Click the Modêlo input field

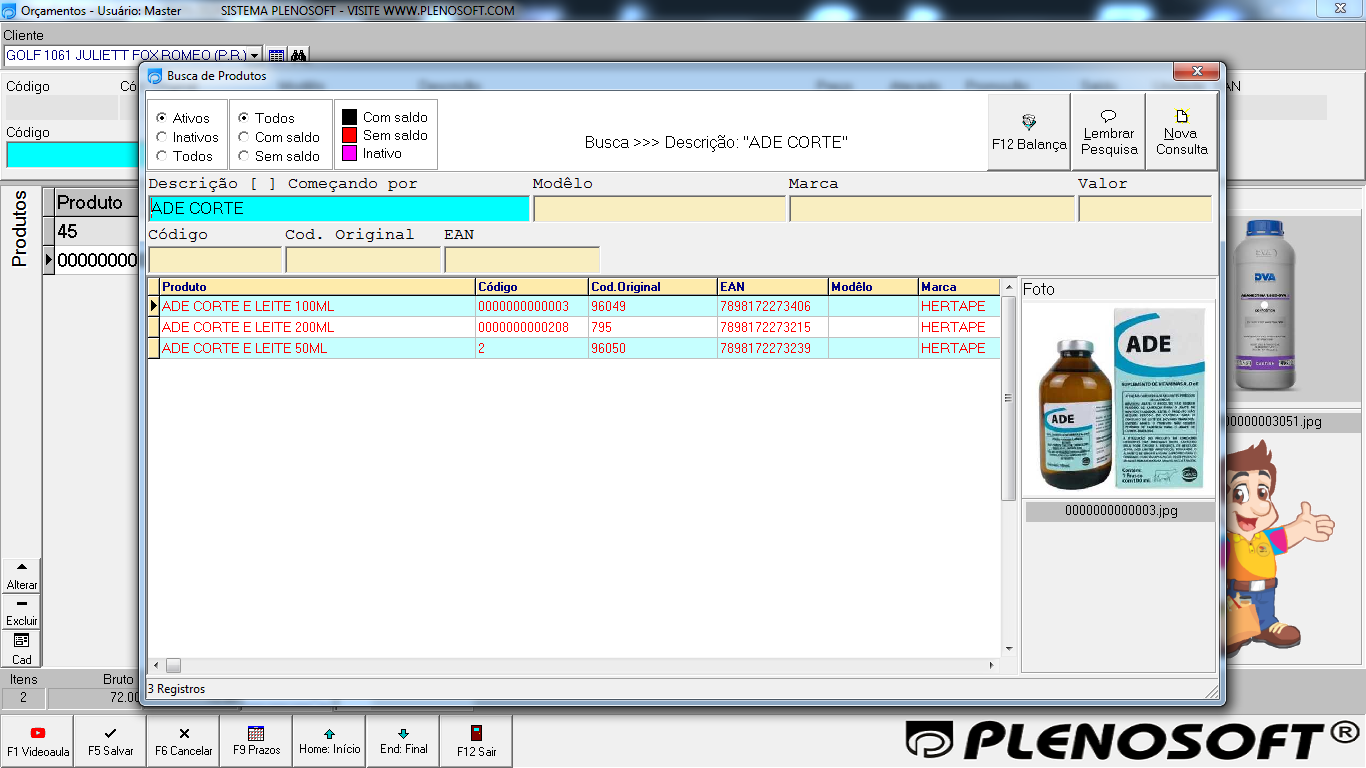click(x=659, y=208)
